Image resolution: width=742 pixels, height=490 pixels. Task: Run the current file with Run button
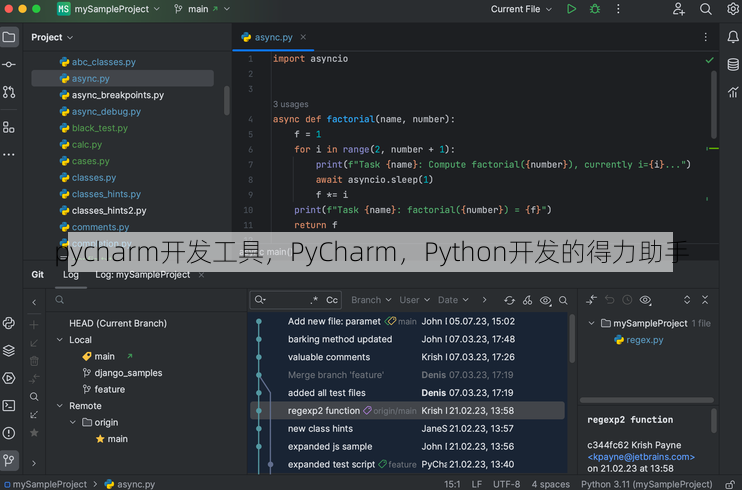(x=571, y=9)
